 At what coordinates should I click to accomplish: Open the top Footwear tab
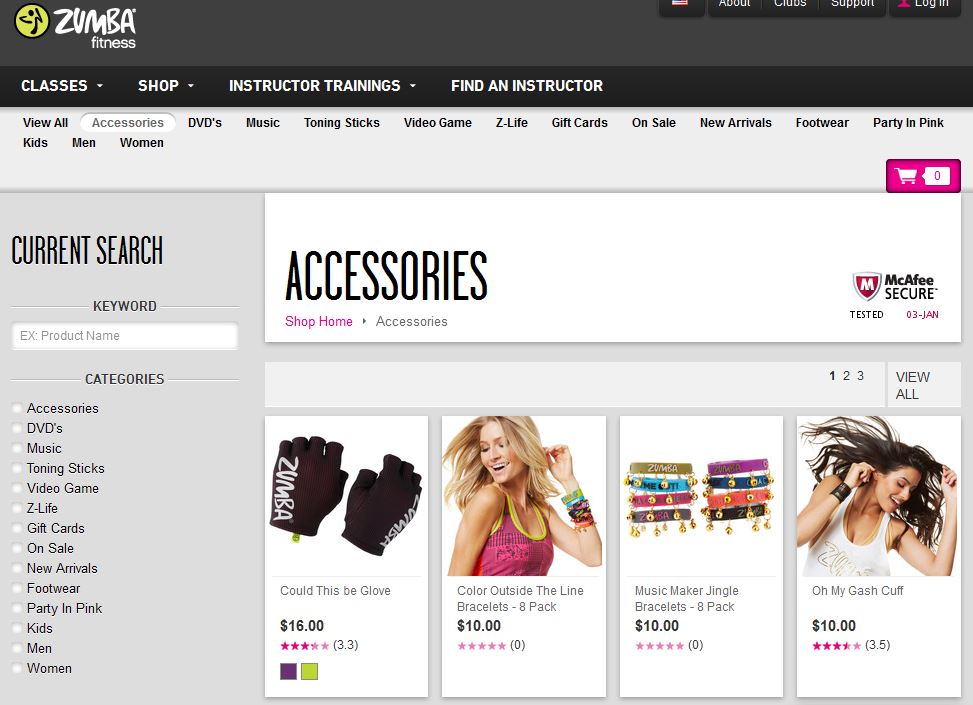tap(822, 123)
